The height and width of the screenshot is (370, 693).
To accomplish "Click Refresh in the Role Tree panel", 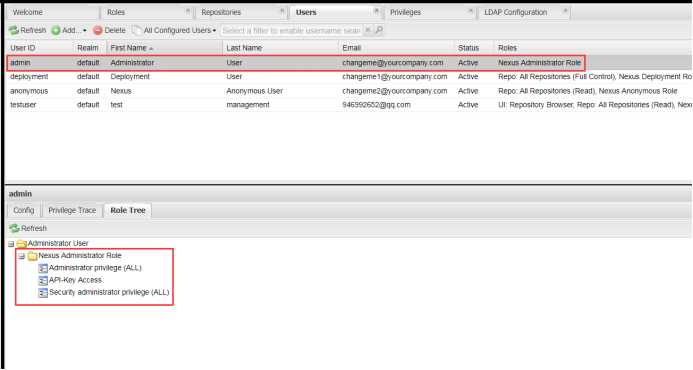I will [28, 228].
